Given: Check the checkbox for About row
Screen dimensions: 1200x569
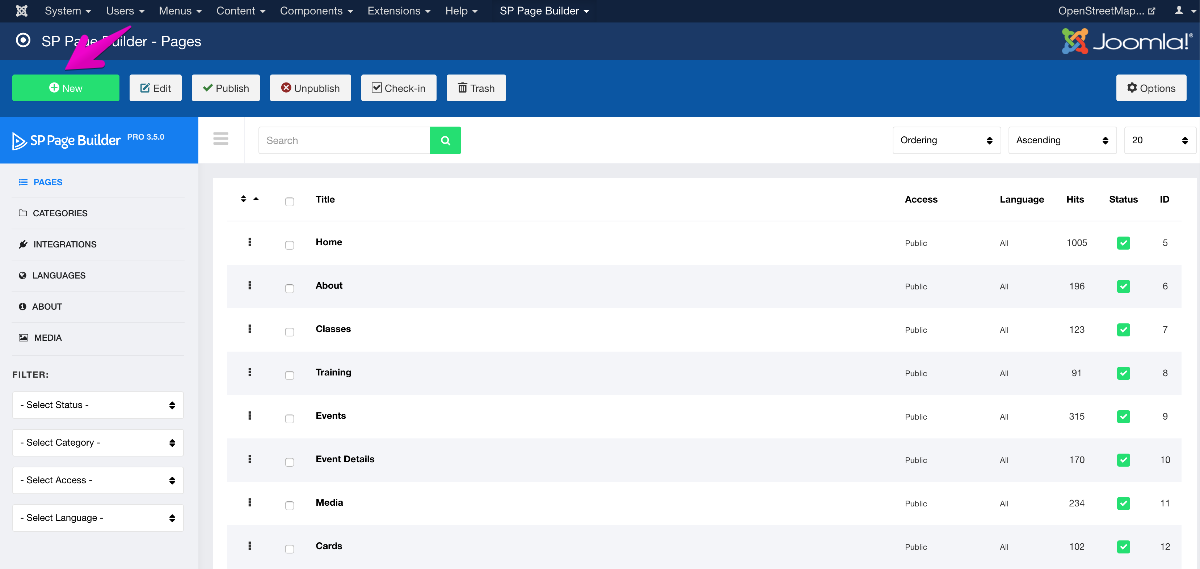Looking at the screenshot, I should [289, 288].
